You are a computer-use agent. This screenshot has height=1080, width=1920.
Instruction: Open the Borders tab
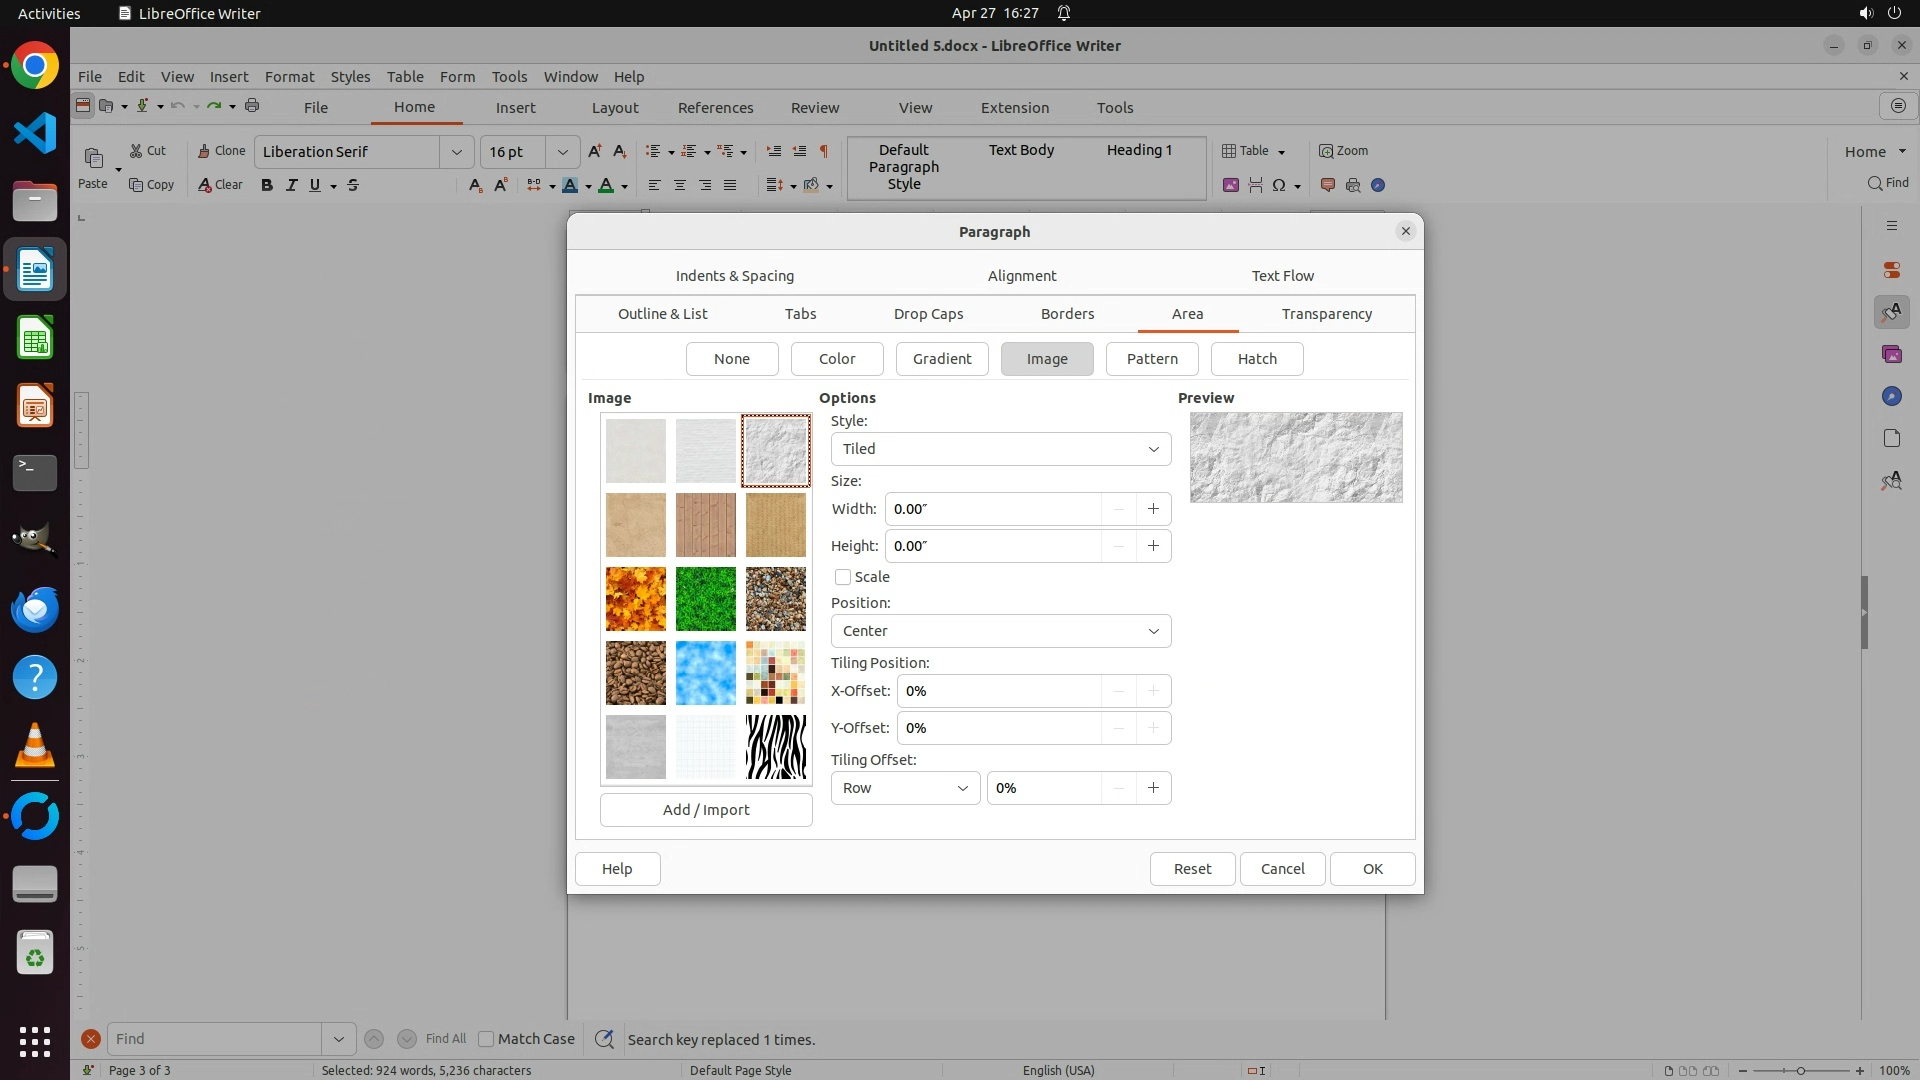[1067, 314]
